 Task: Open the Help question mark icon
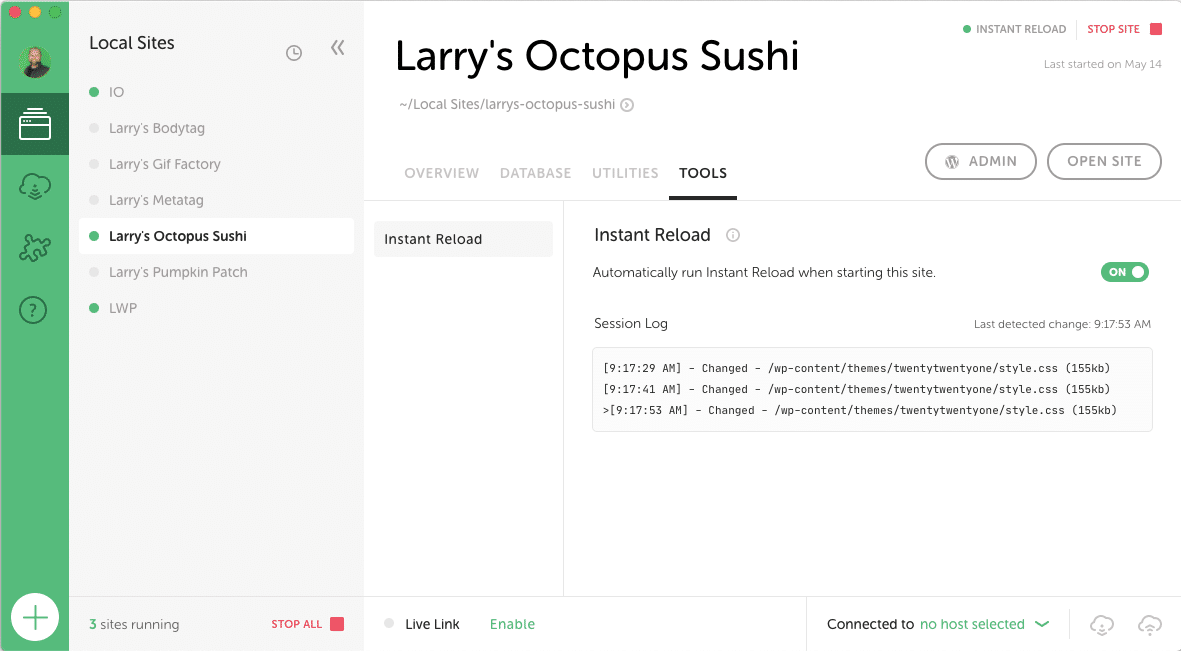tap(33, 310)
